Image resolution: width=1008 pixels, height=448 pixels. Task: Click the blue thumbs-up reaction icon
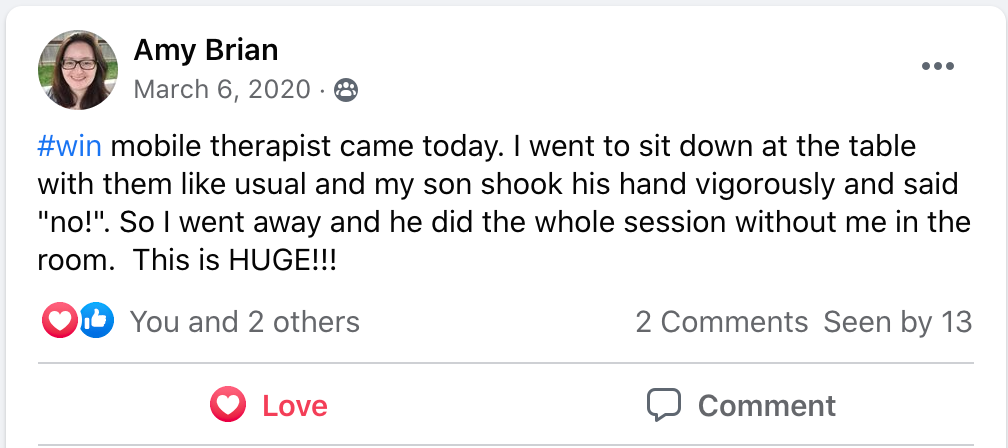97,321
